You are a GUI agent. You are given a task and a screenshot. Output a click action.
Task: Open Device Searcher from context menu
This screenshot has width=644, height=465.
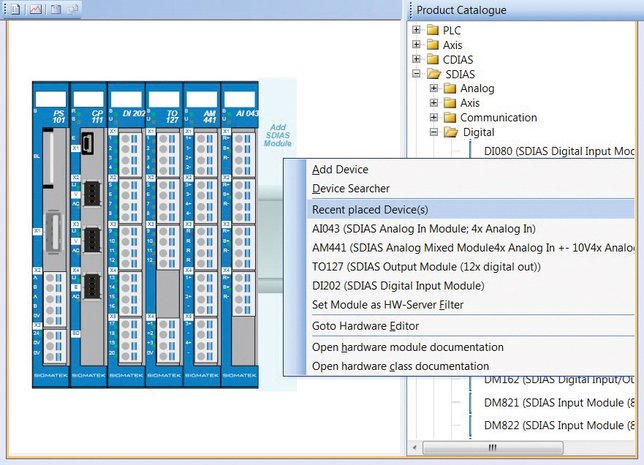(x=470, y=189)
